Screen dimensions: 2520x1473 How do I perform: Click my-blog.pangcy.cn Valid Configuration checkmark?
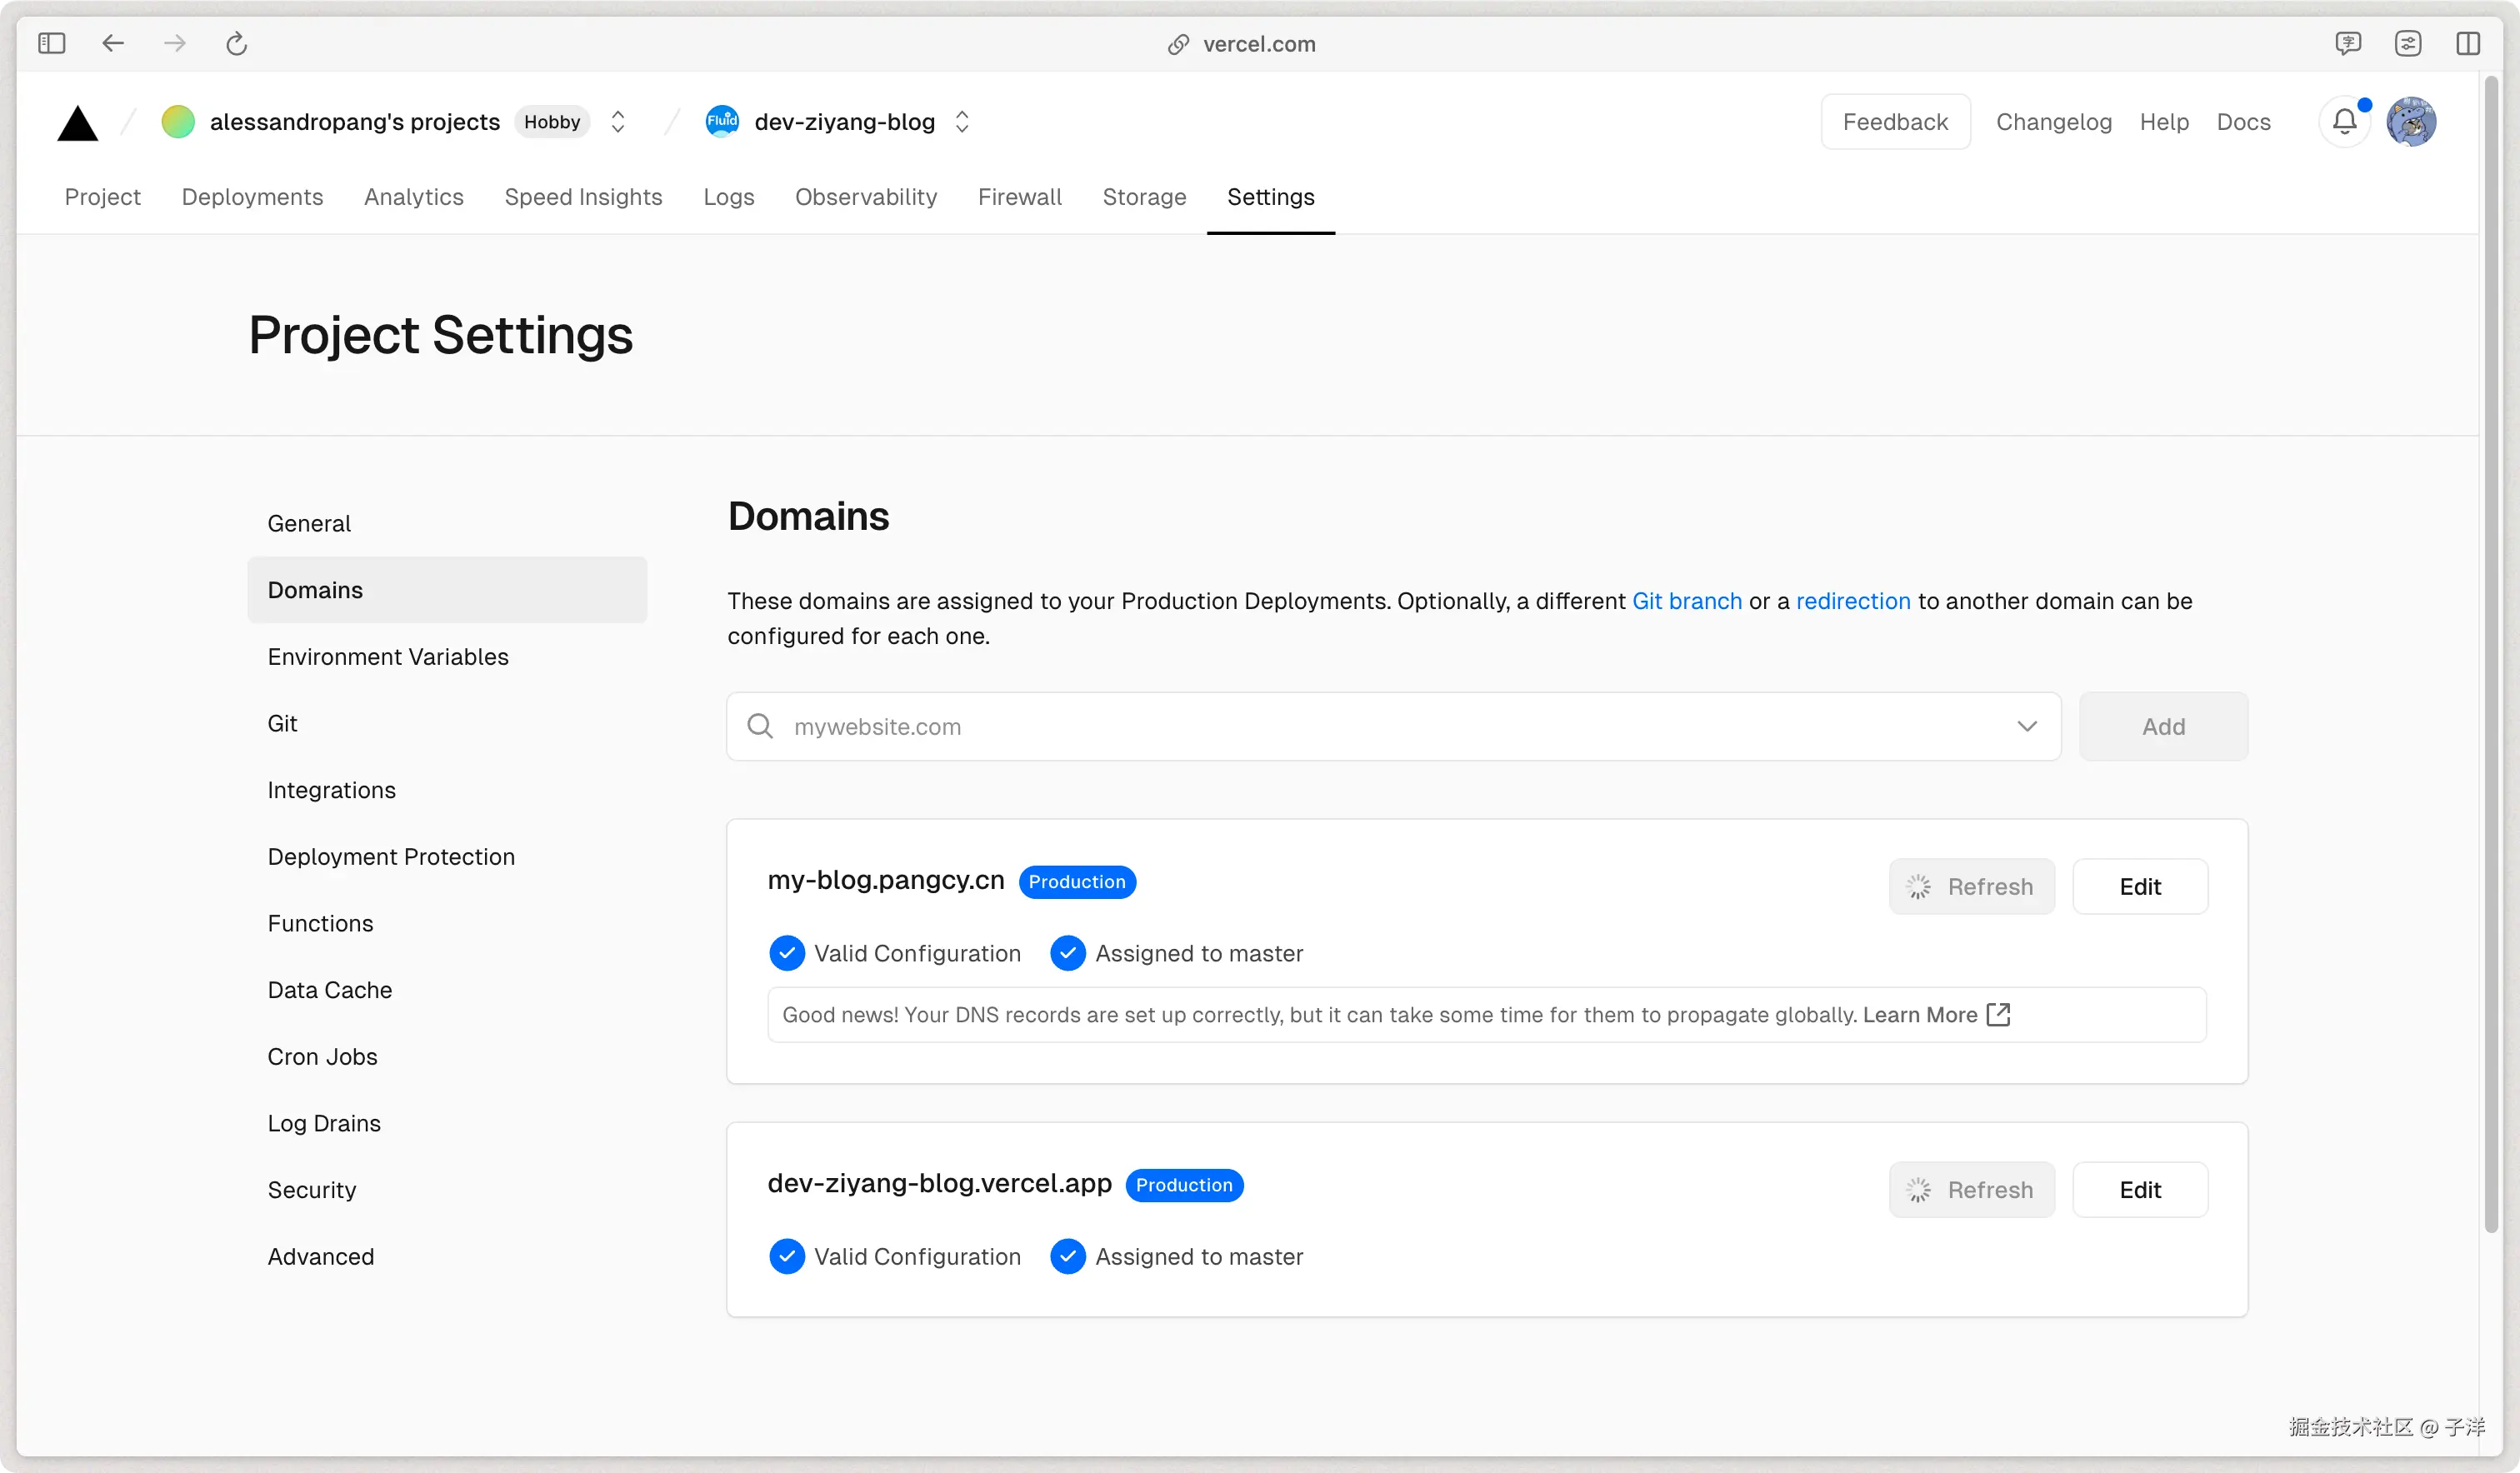pyautogui.click(x=787, y=953)
